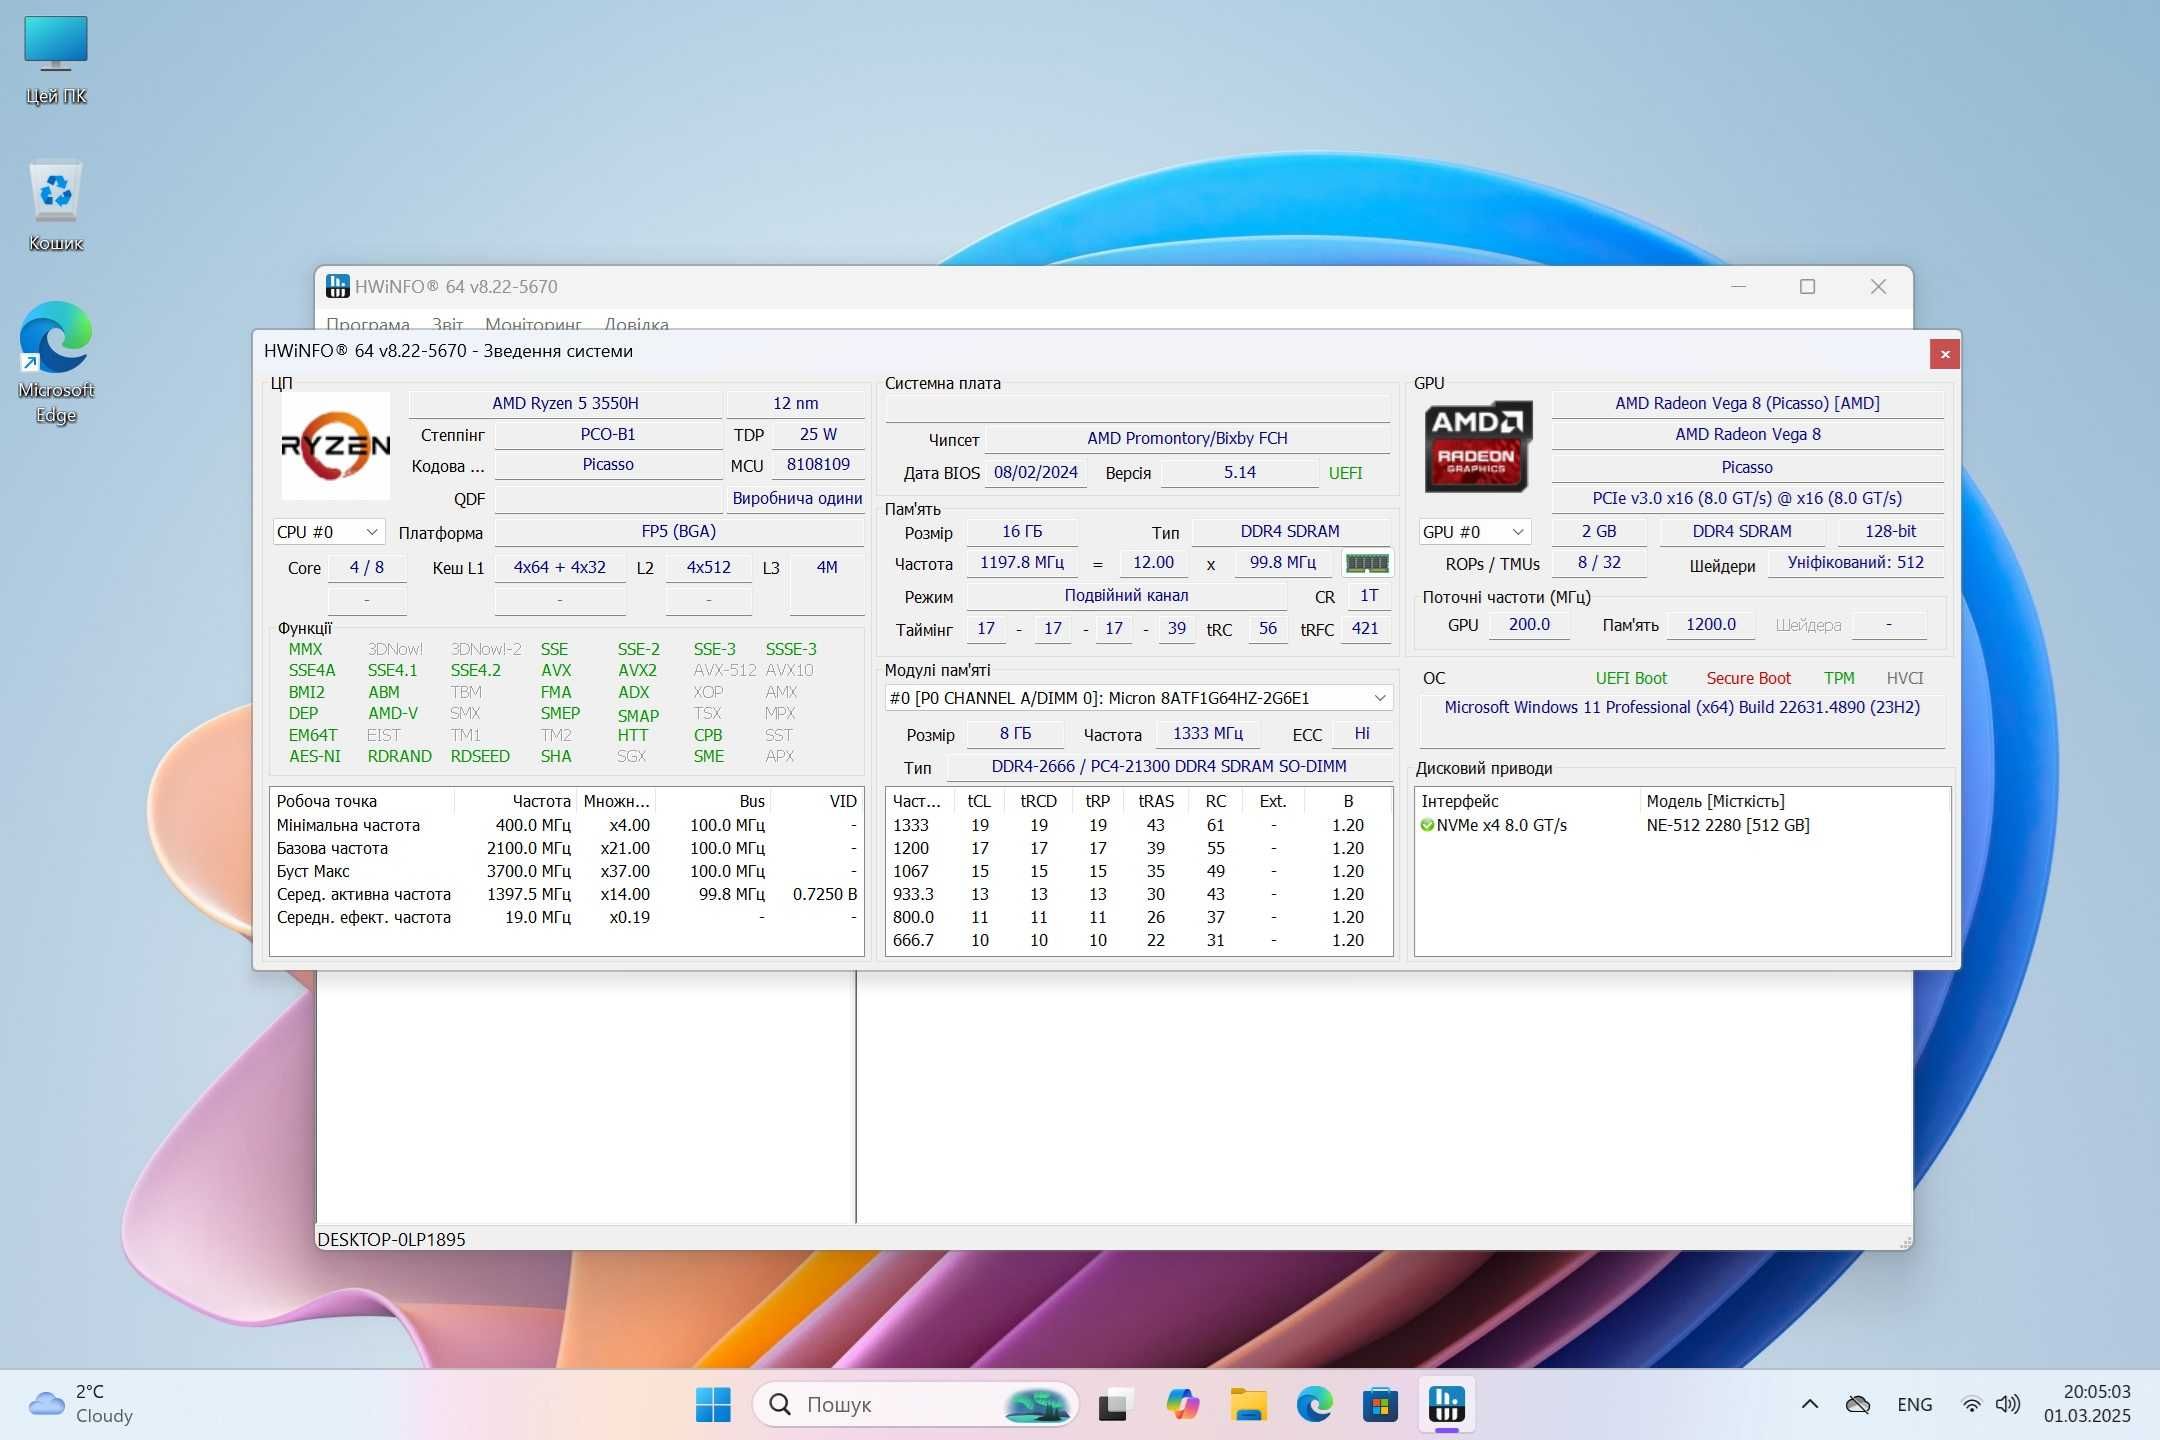Click the ENG language indicator
The width and height of the screenshot is (2160, 1440).
coord(1914,1405)
